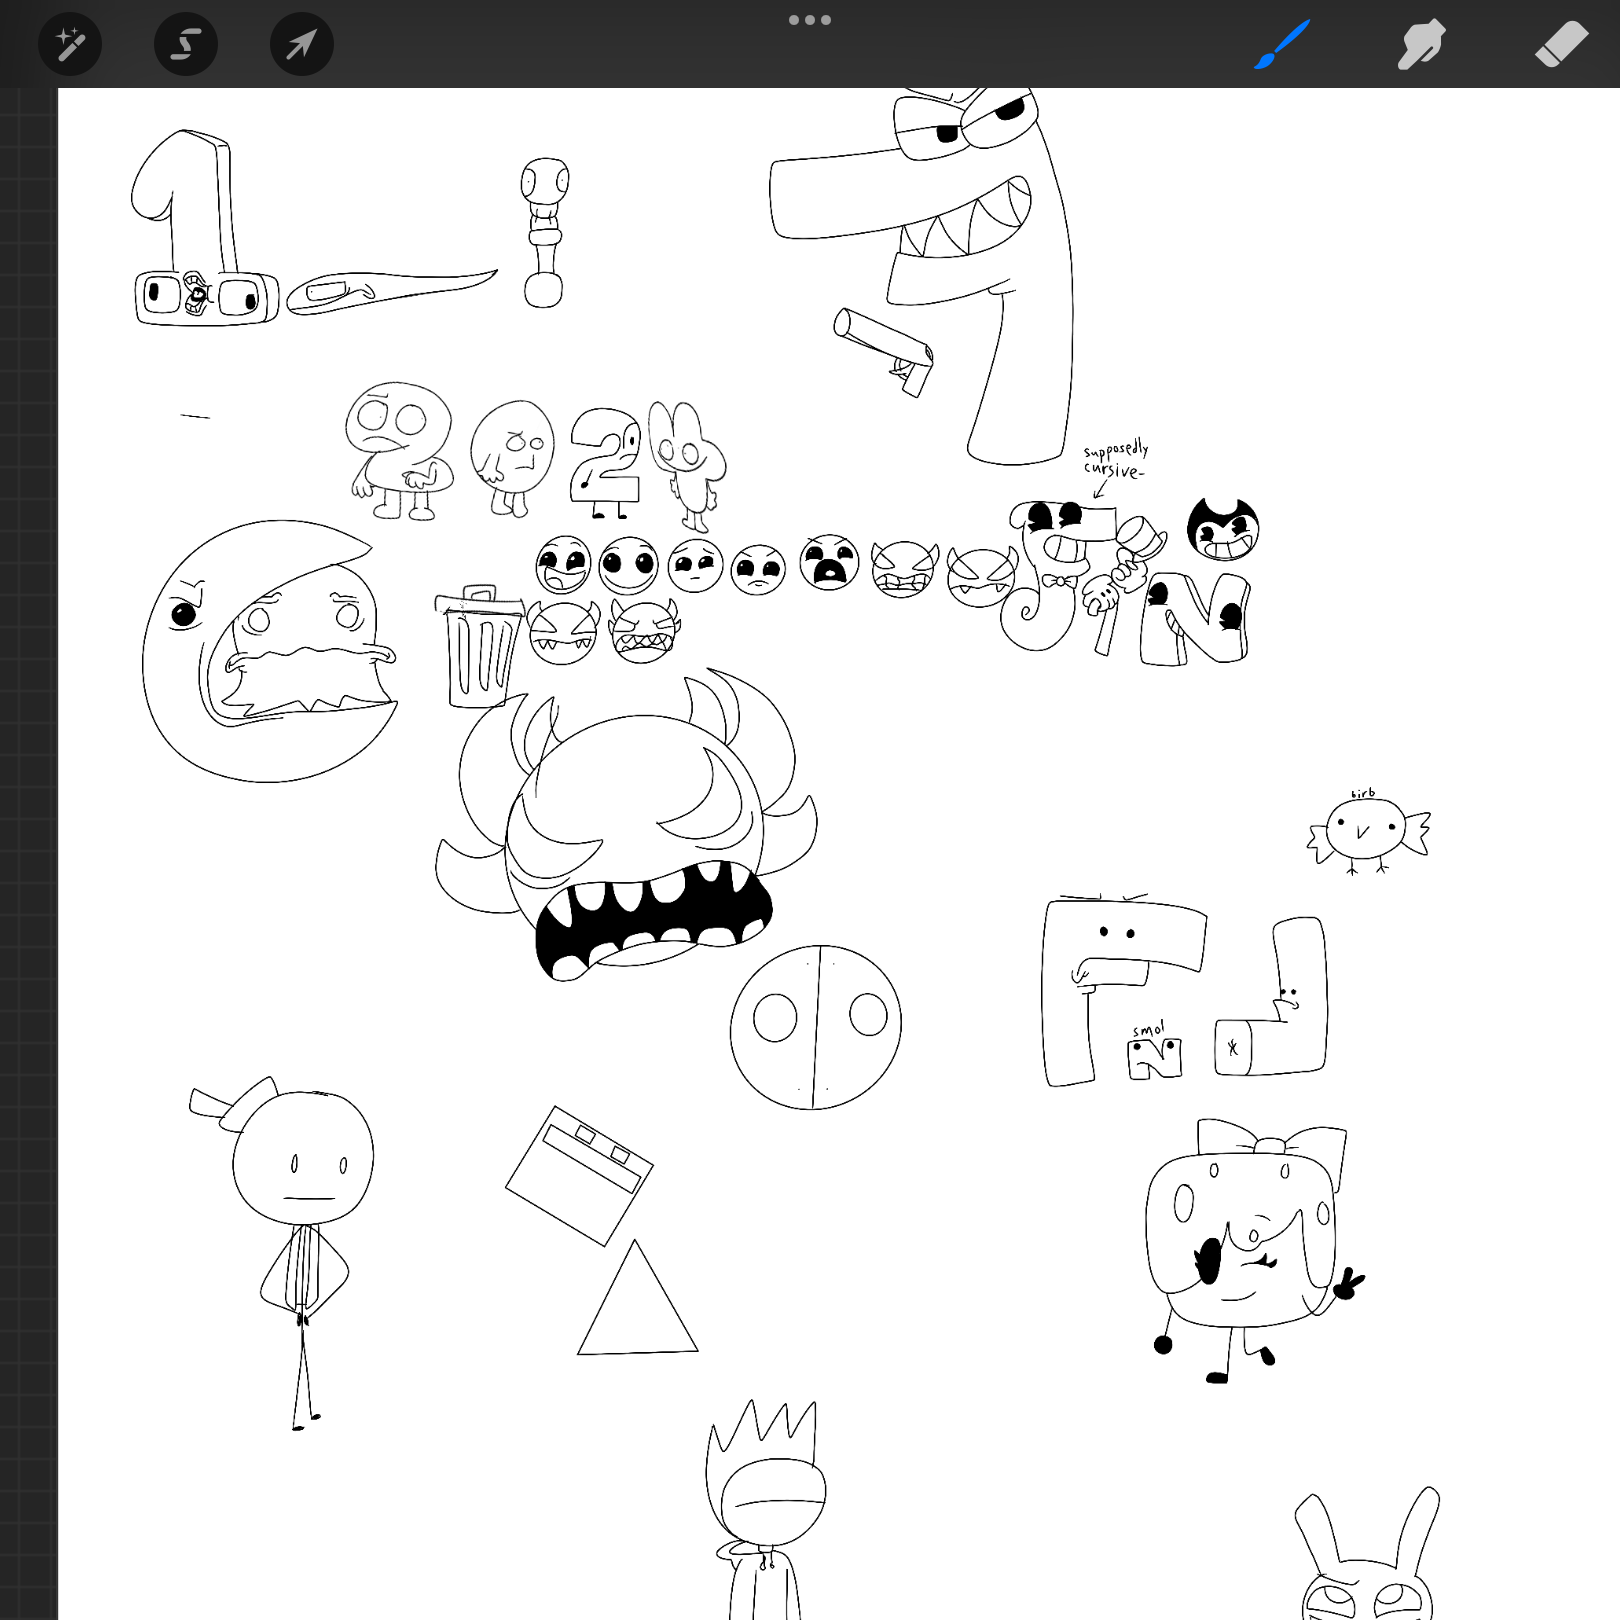Activate the Selection tool
The image size is (1620, 1620).
point(186,45)
